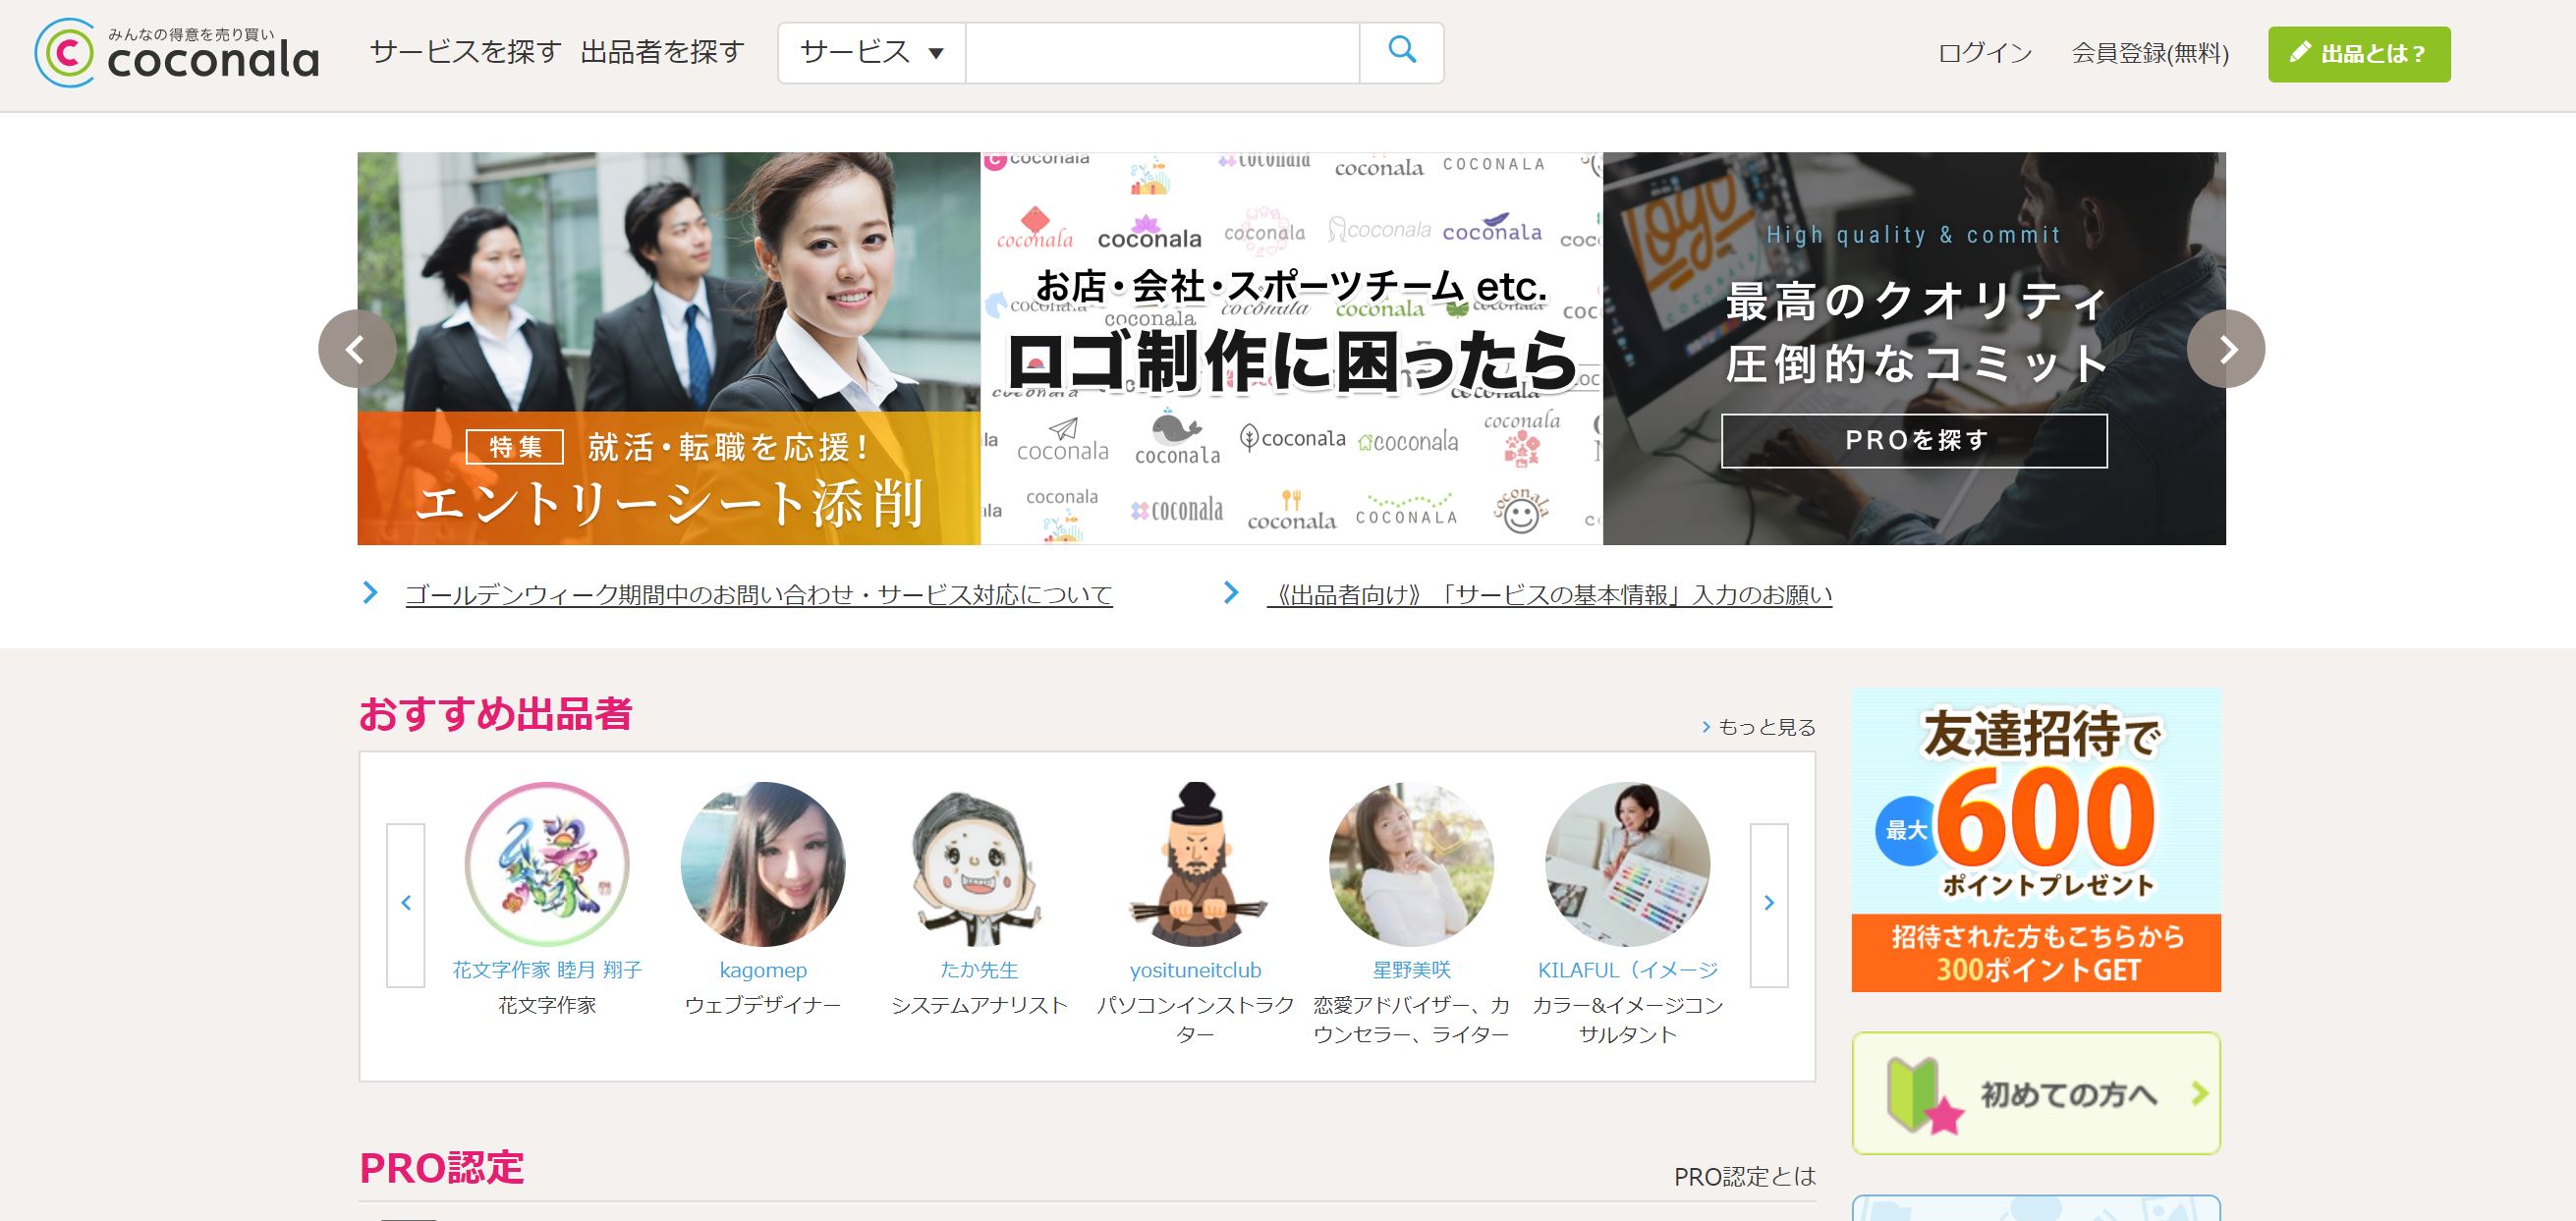This screenshot has height=1221, width=2576.
Task: Show next recommended sellers
Action: point(1769,905)
